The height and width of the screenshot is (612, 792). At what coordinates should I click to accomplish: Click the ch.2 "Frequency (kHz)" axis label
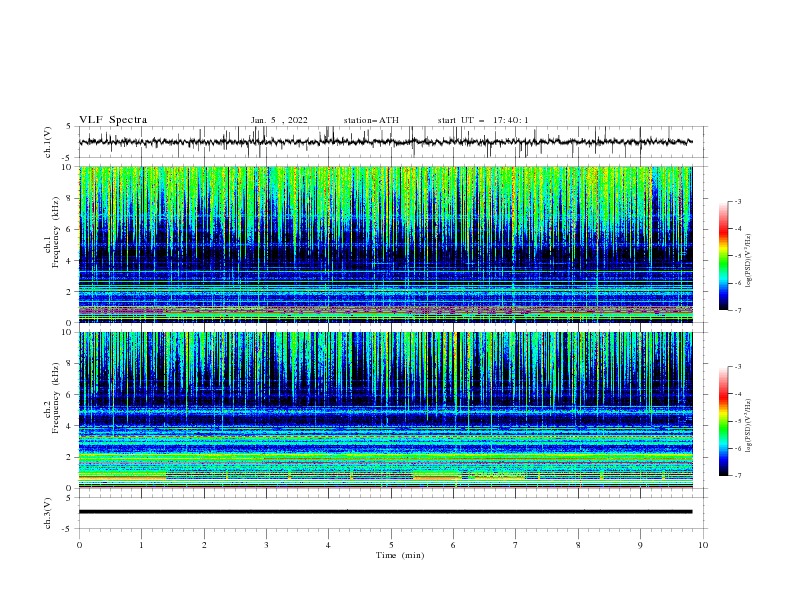56,397
